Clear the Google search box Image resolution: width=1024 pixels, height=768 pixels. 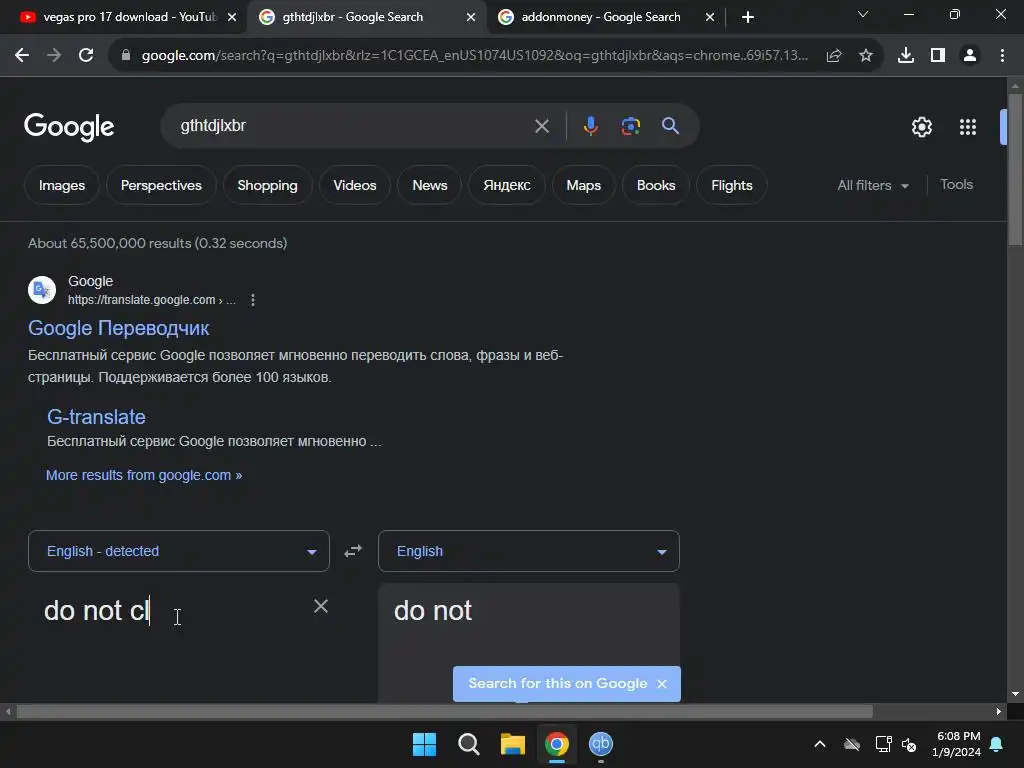[x=542, y=126]
